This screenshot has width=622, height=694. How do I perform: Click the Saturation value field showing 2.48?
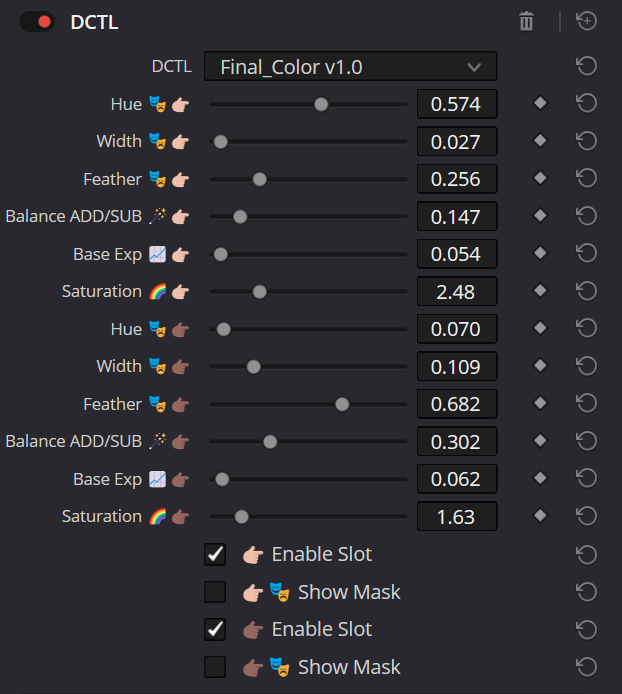click(456, 292)
